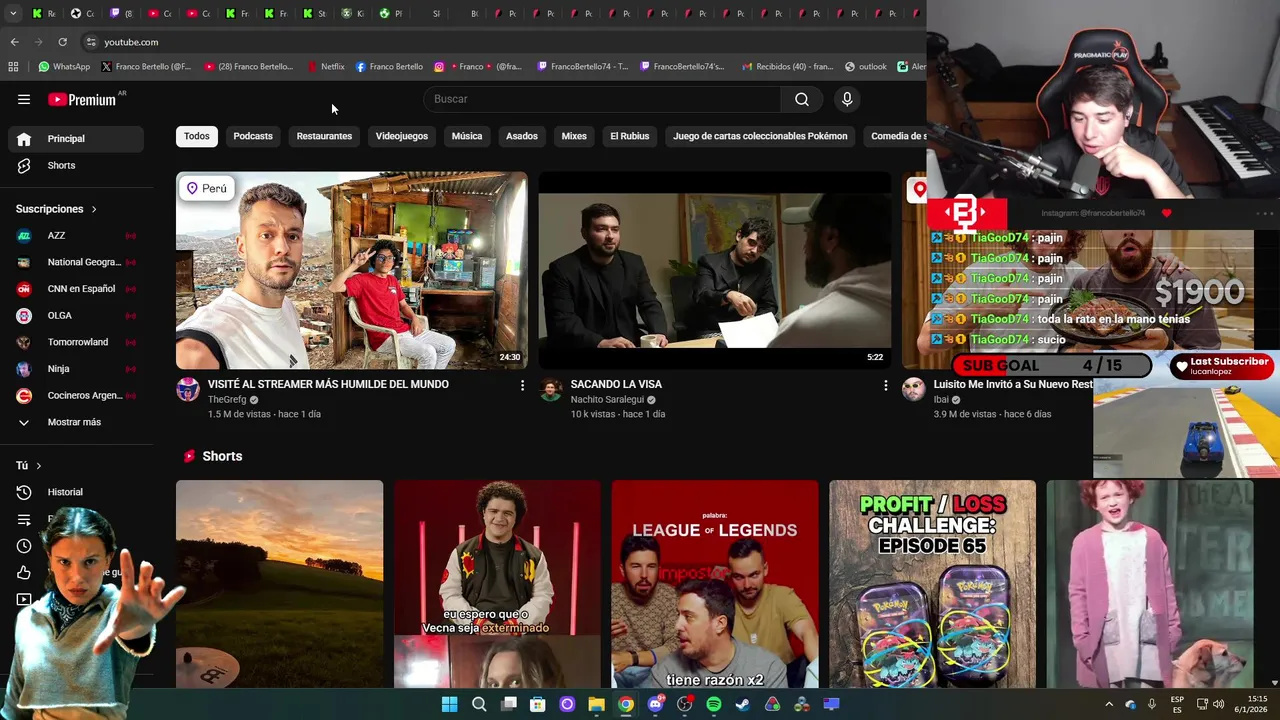Open TheGrefg channel avatar
Screen dimensions: 1280x720
coord(188,390)
